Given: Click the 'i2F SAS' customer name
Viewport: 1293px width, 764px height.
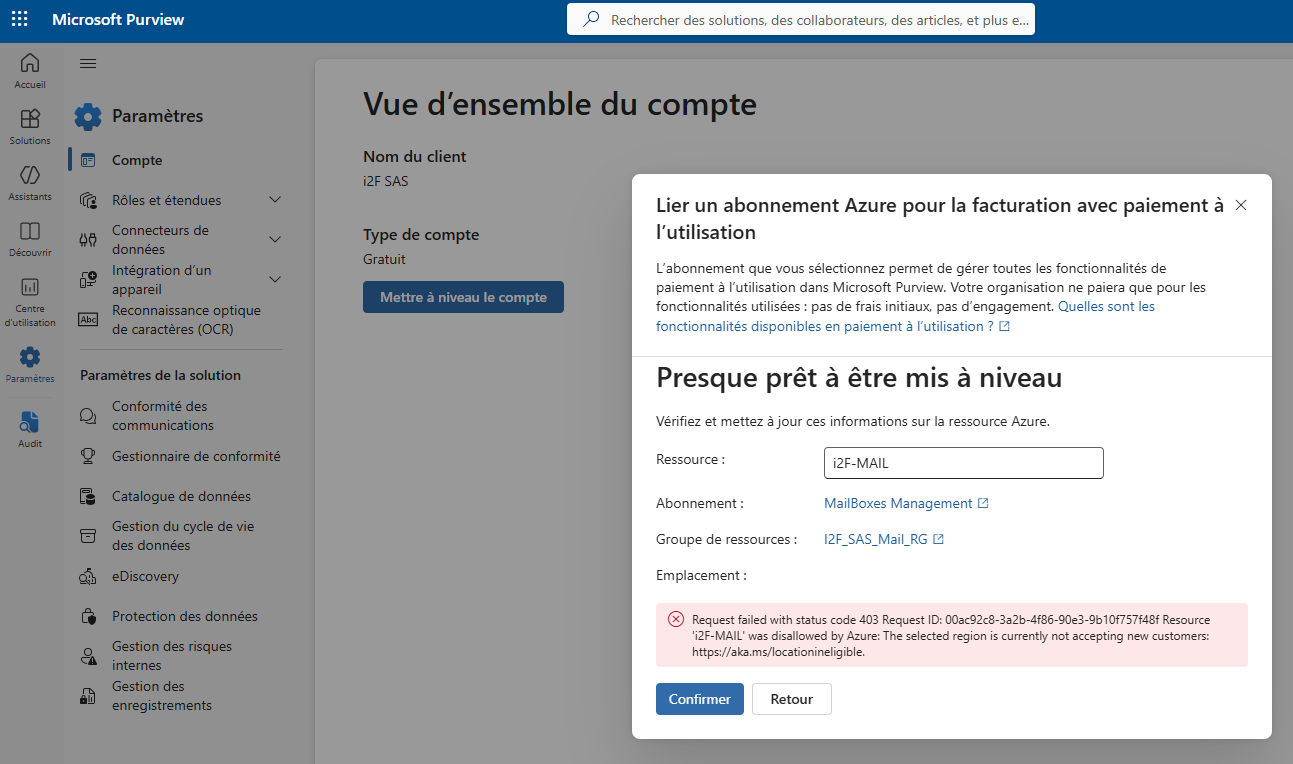Looking at the screenshot, I should [x=386, y=182].
